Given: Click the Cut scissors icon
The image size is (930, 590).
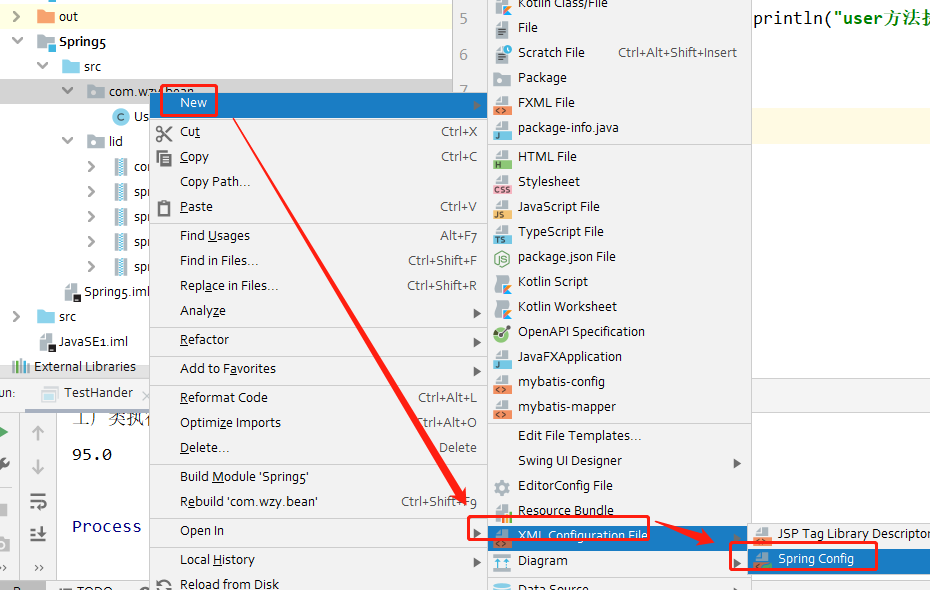Looking at the screenshot, I should (x=164, y=133).
